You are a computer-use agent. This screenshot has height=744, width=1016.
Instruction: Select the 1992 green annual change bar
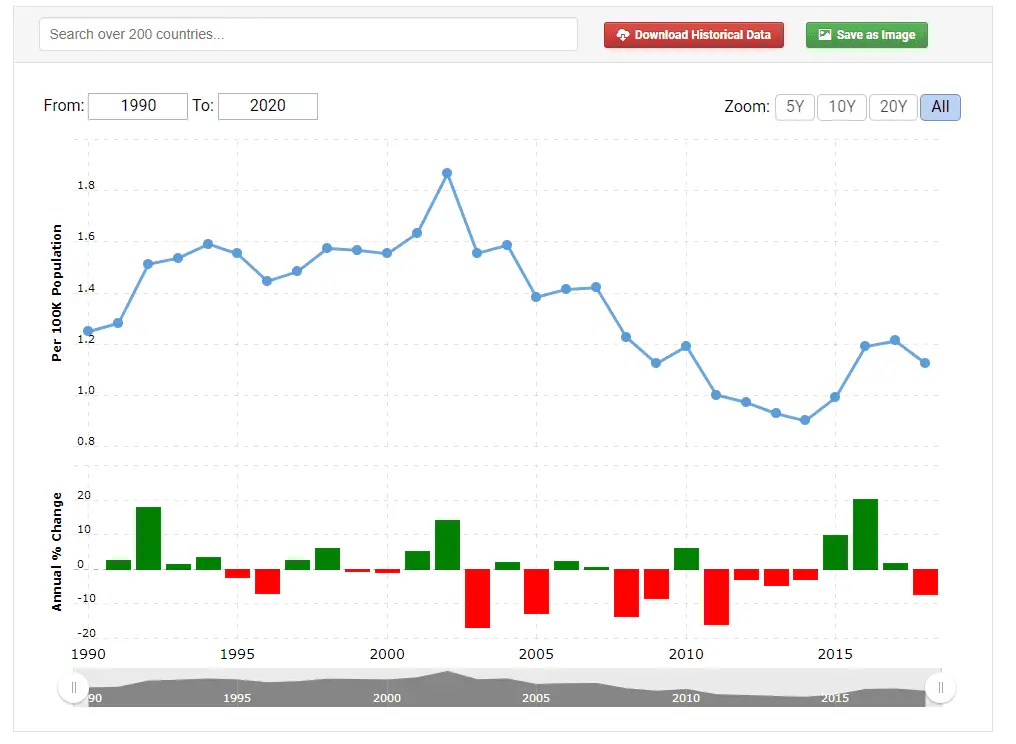point(148,538)
